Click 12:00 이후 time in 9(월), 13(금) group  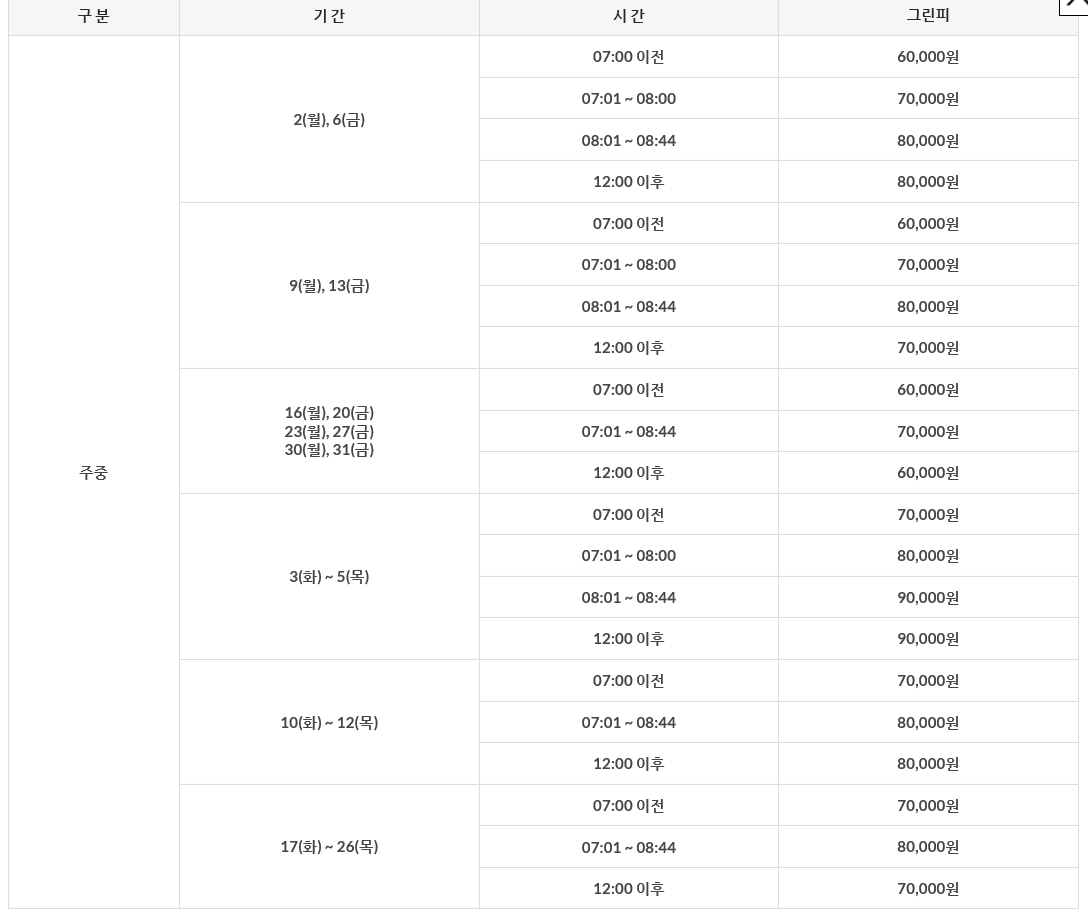(x=628, y=348)
